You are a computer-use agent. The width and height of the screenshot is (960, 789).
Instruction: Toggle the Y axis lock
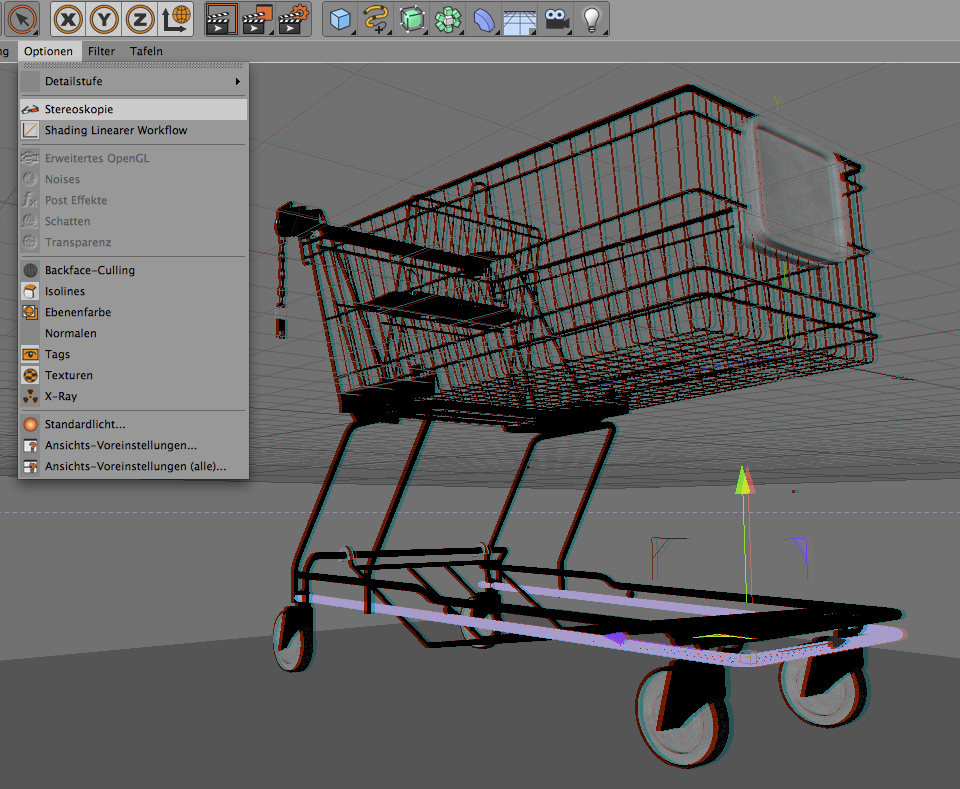(x=104, y=18)
